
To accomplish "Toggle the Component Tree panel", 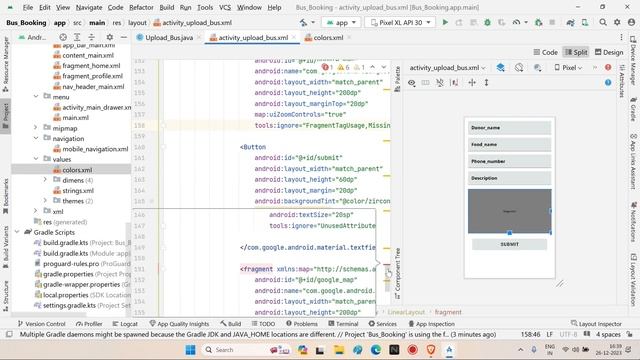I will click(398, 273).
